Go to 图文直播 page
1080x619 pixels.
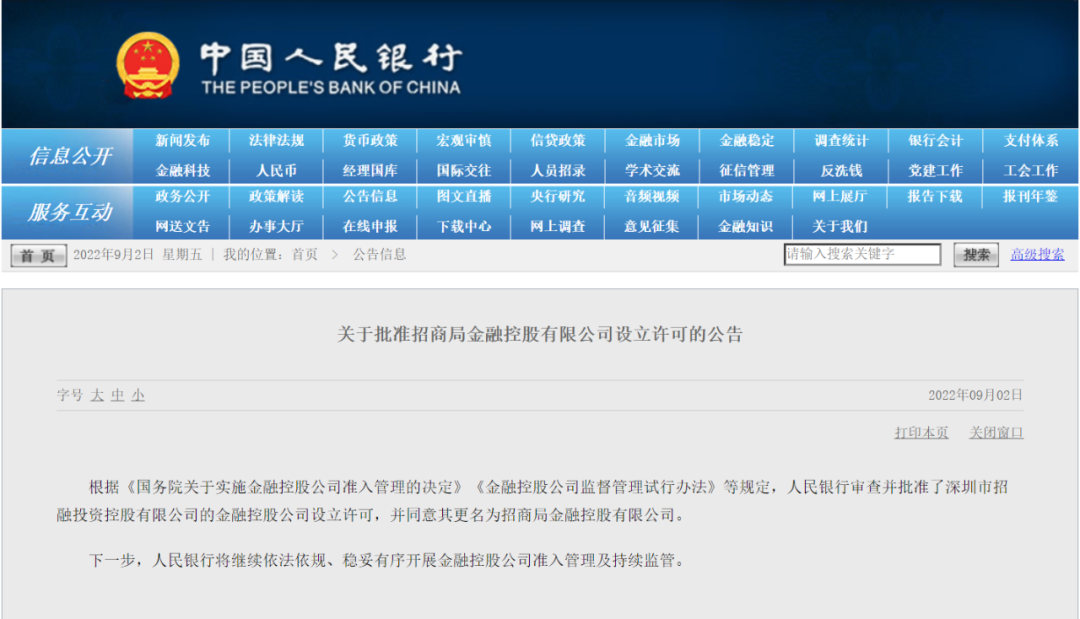464,196
